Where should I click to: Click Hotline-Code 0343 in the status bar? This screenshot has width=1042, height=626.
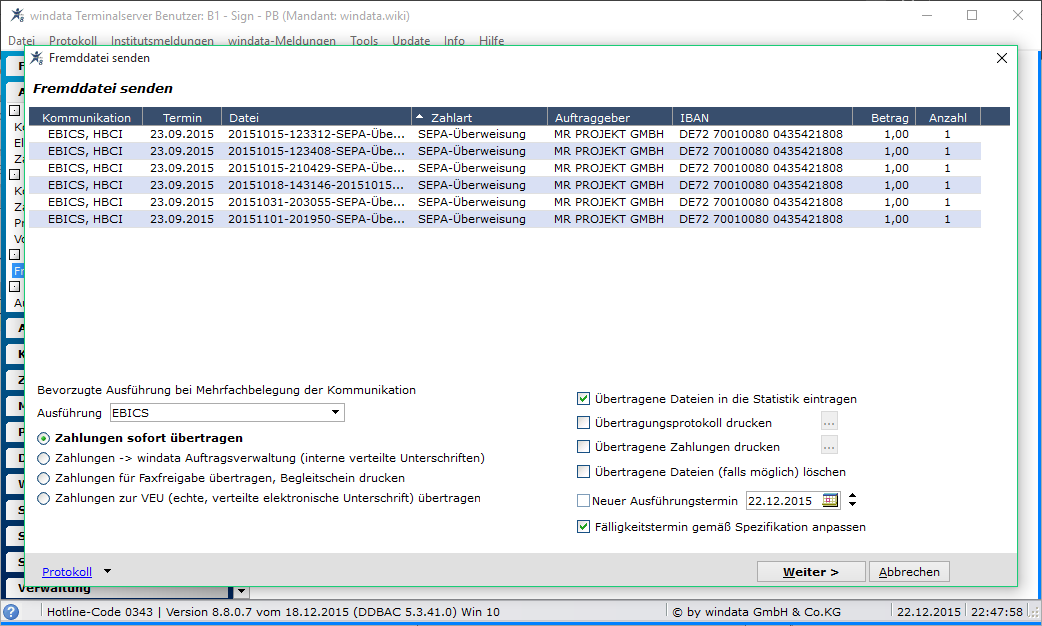coord(100,612)
